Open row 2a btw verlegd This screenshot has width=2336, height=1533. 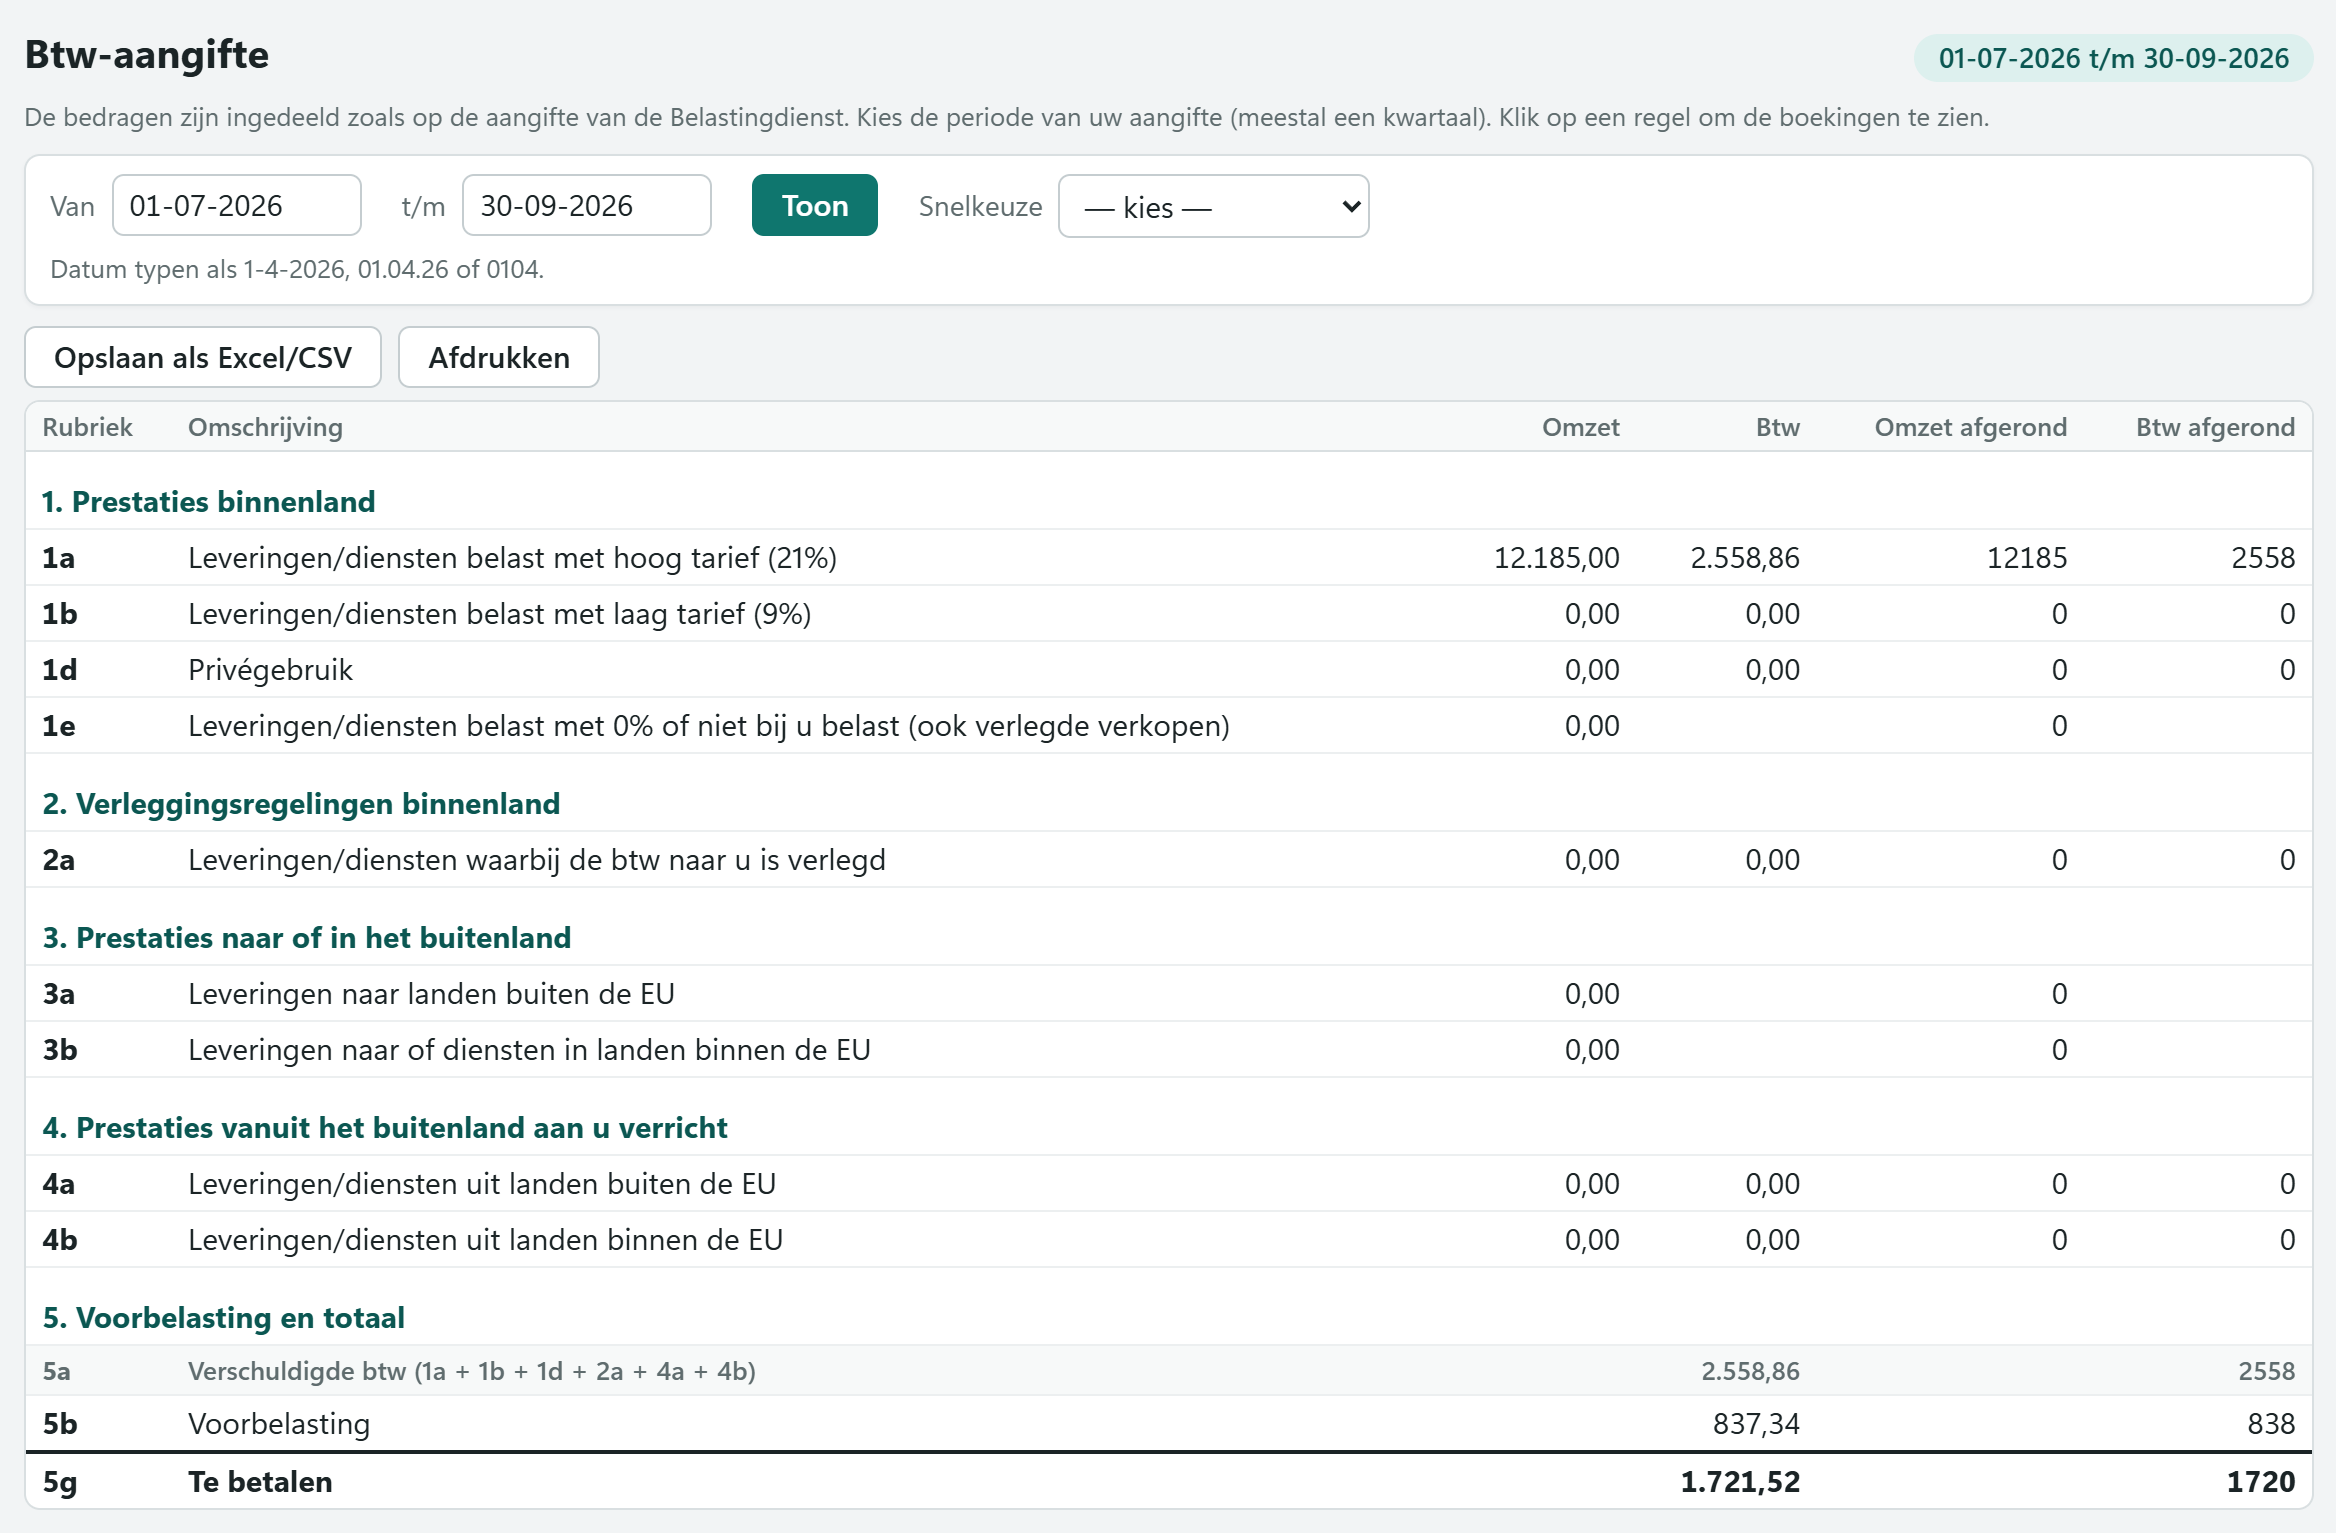(x=1168, y=859)
